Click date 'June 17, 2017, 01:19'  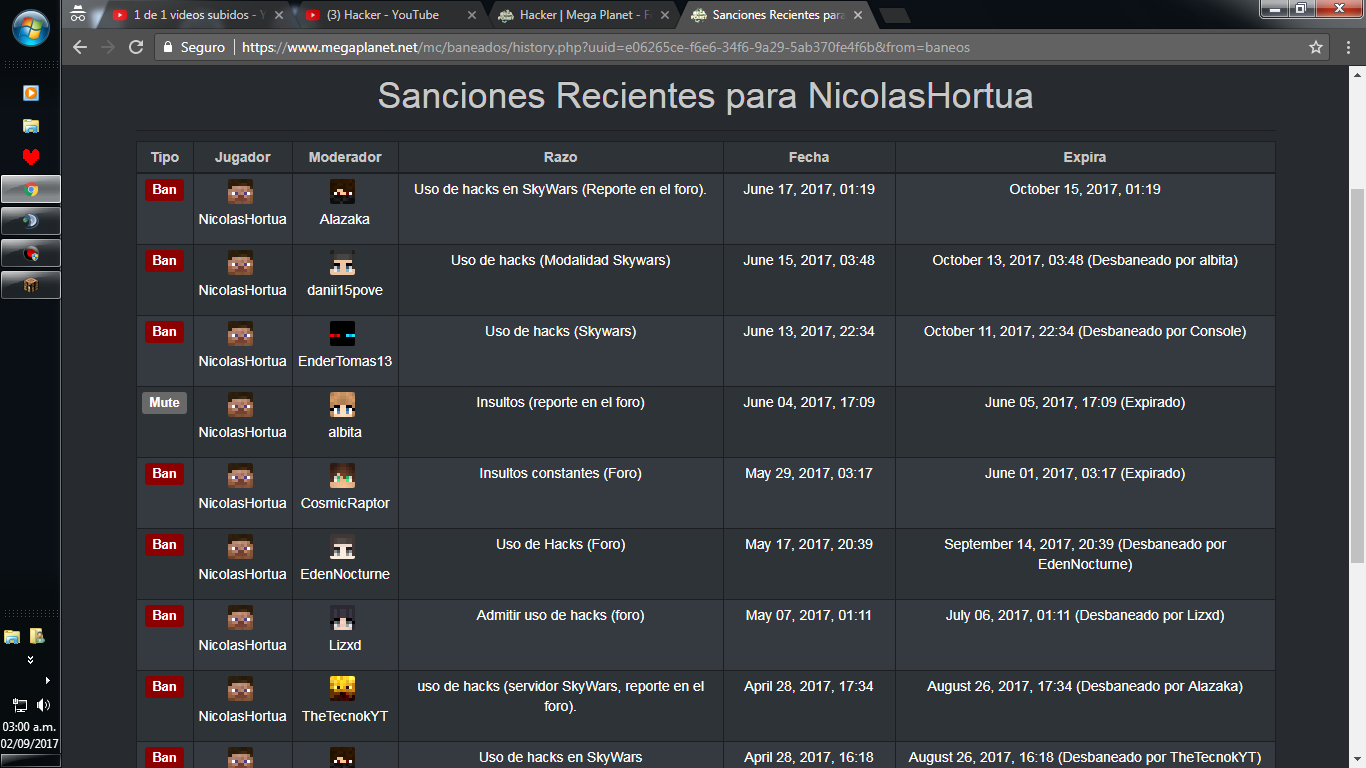(x=809, y=189)
